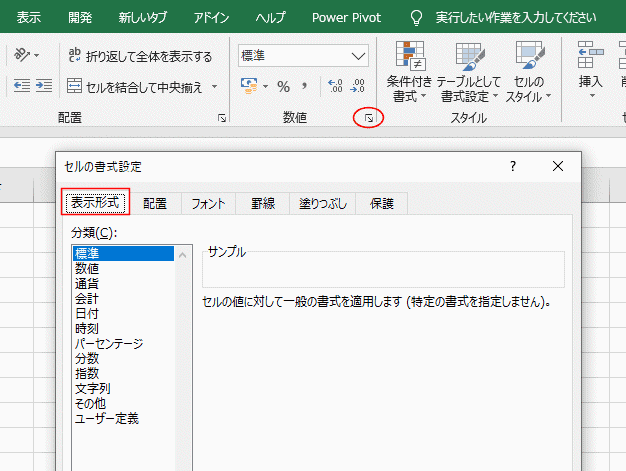Open the cell styles (セルのスタイル) gallery
The height and width of the screenshot is (471, 626).
528,73
